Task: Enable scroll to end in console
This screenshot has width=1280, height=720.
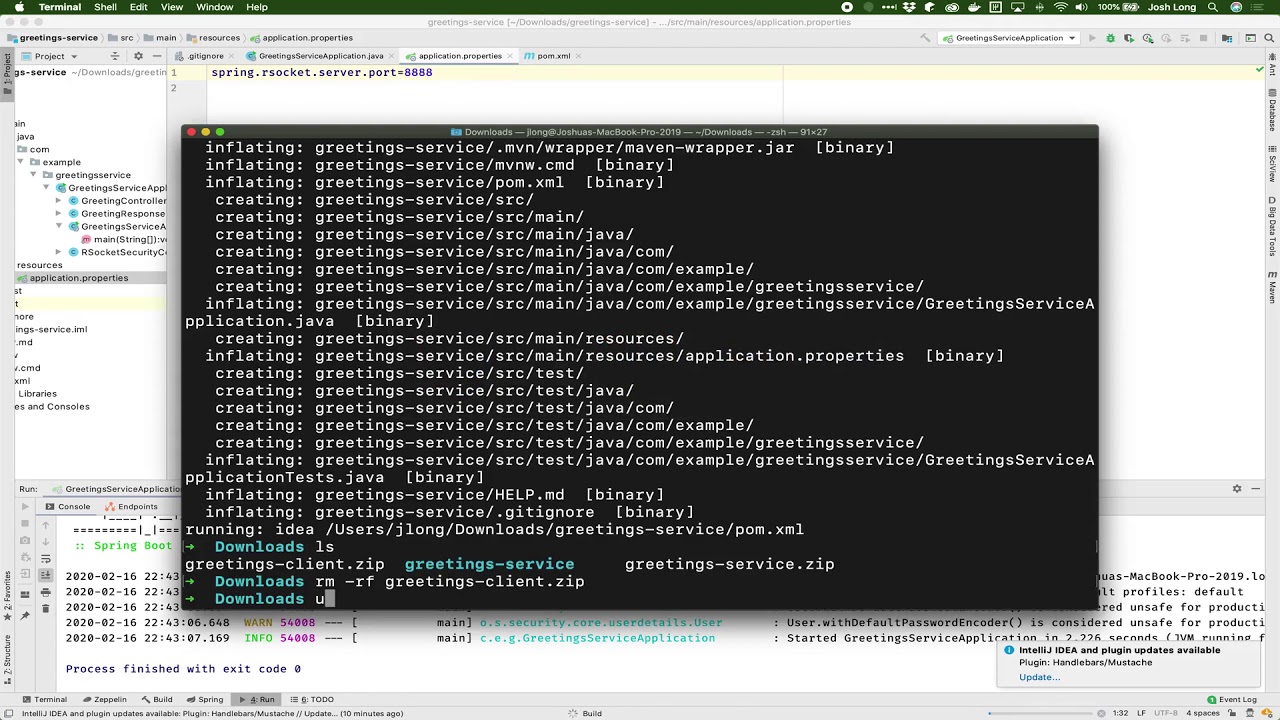Action: pyautogui.click(x=46, y=575)
